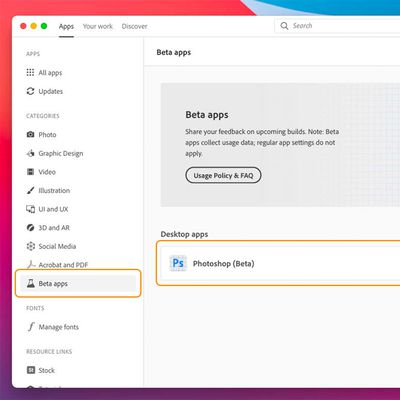400x400 pixels.
Task: Select the Social Media category label
Action: tap(57, 246)
